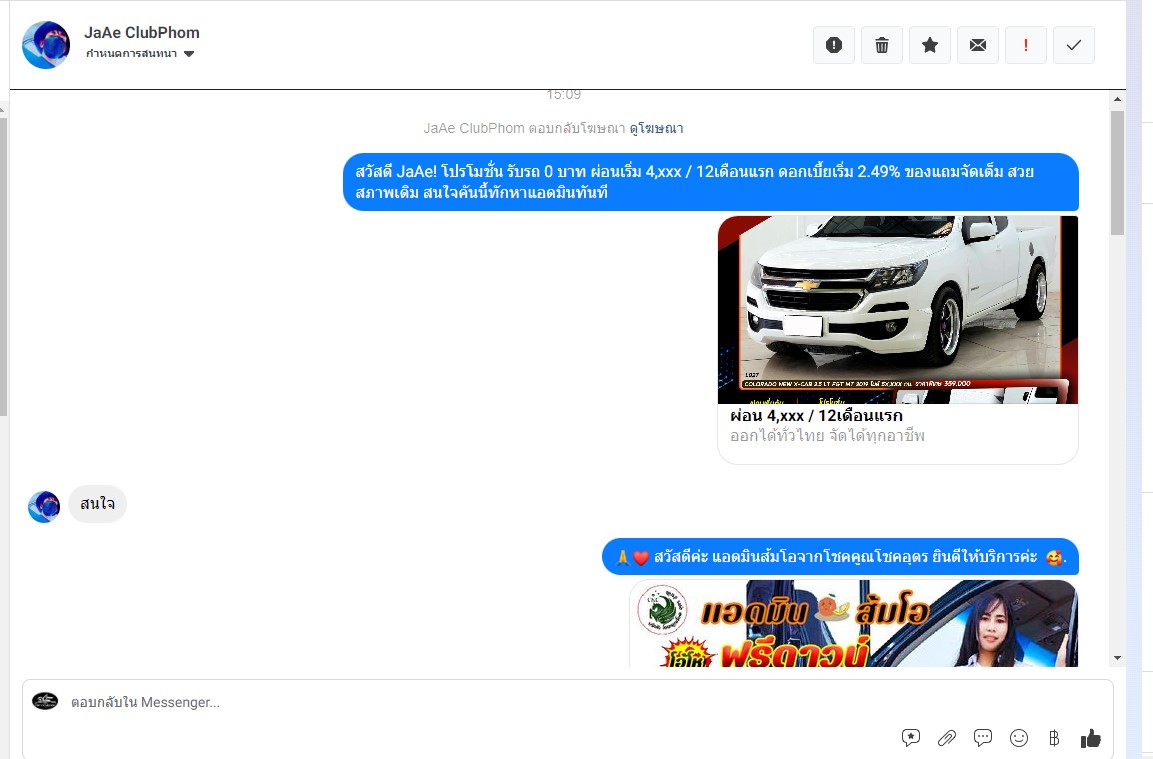The height and width of the screenshot is (759, 1153).
Task: Open the white Chevrolet pickup ad image
Action: click(x=898, y=310)
